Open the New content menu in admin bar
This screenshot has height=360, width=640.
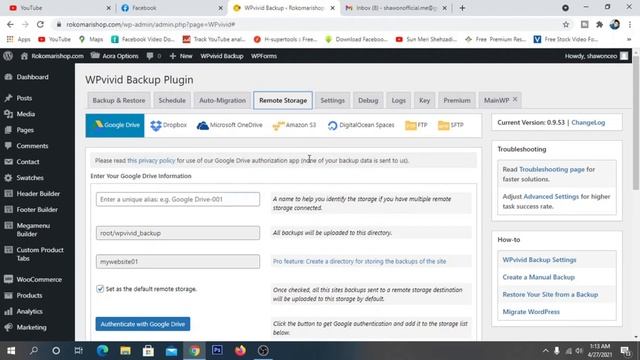(x=181, y=56)
